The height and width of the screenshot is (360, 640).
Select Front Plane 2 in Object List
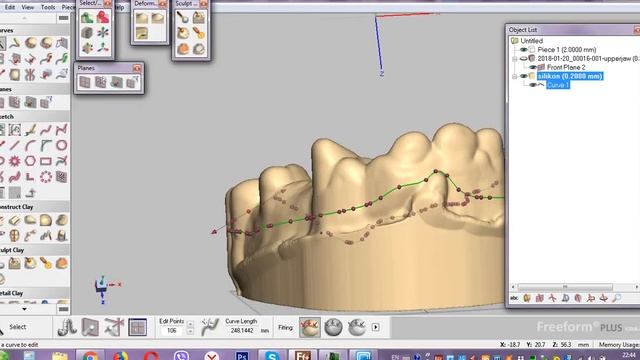click(x=566, y=67)
